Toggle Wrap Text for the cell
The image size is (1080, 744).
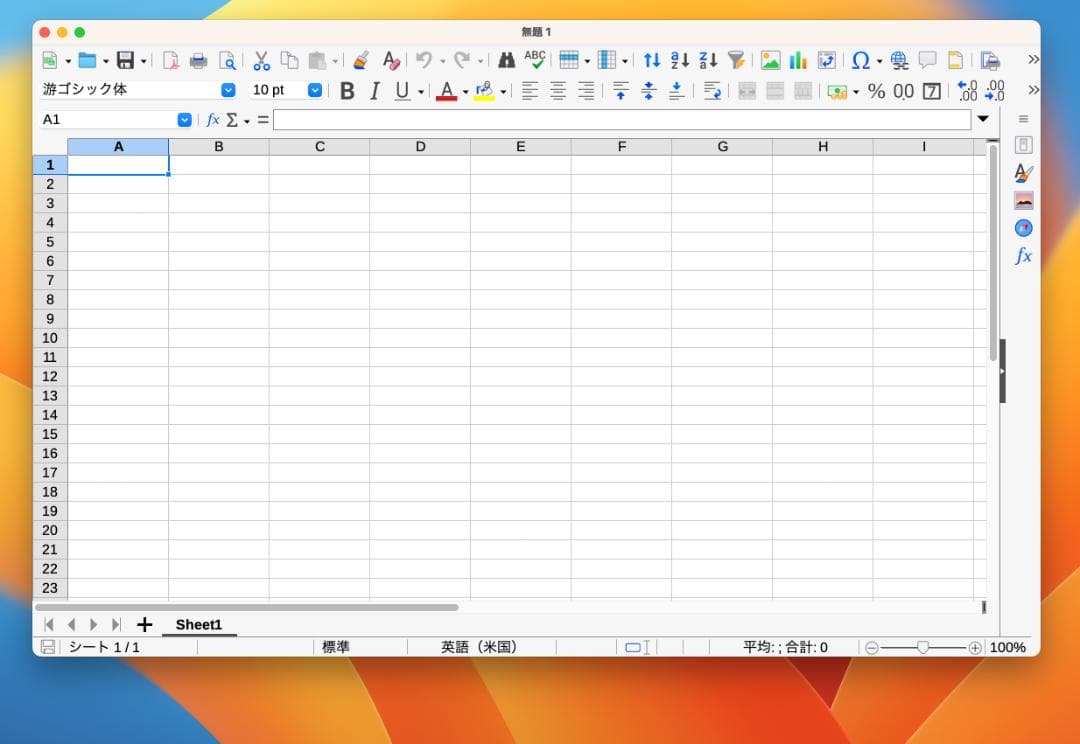[x=712, y=91]
